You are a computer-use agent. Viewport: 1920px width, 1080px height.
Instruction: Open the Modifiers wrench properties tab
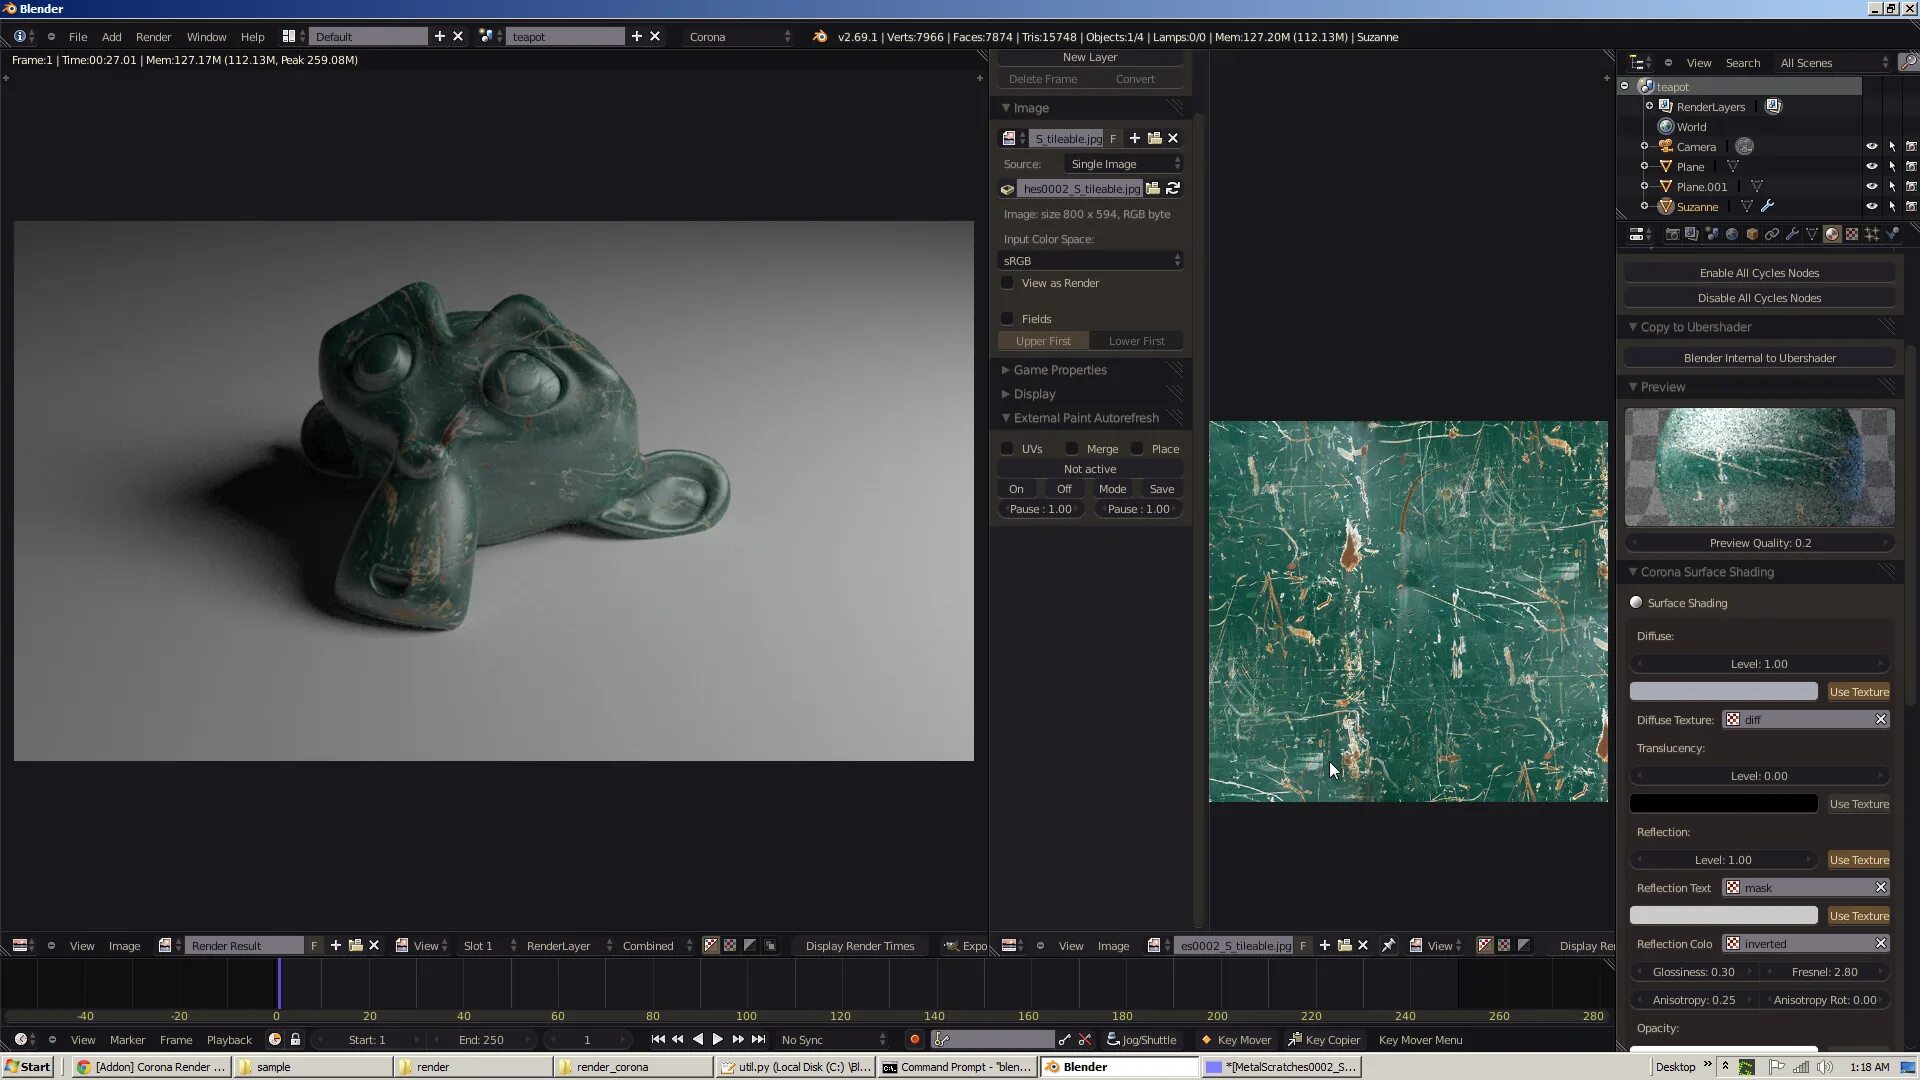click(1792, 234)
